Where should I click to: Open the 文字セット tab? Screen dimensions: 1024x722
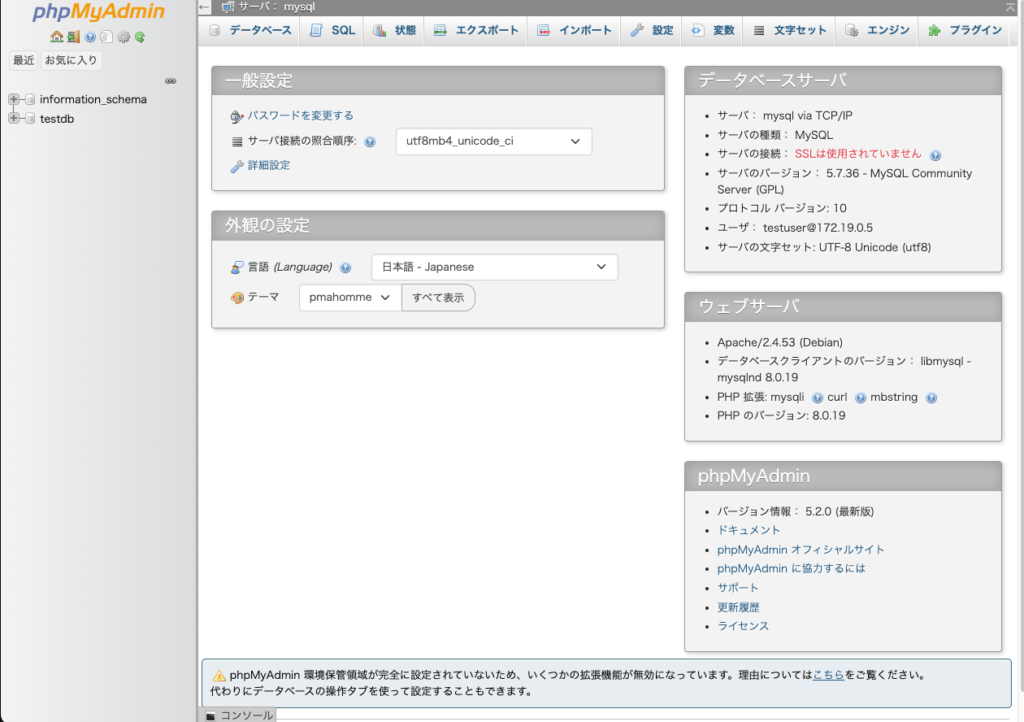(x=790, y=30)
